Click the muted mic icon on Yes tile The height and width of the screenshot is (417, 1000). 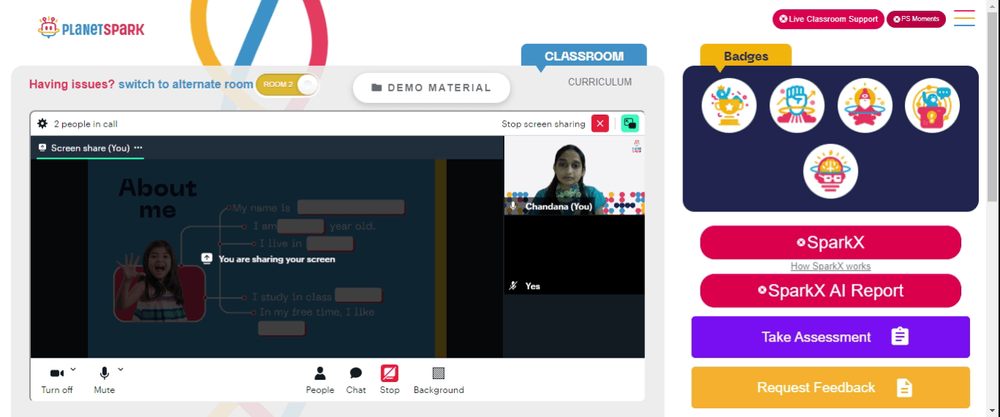click(513, 286)
